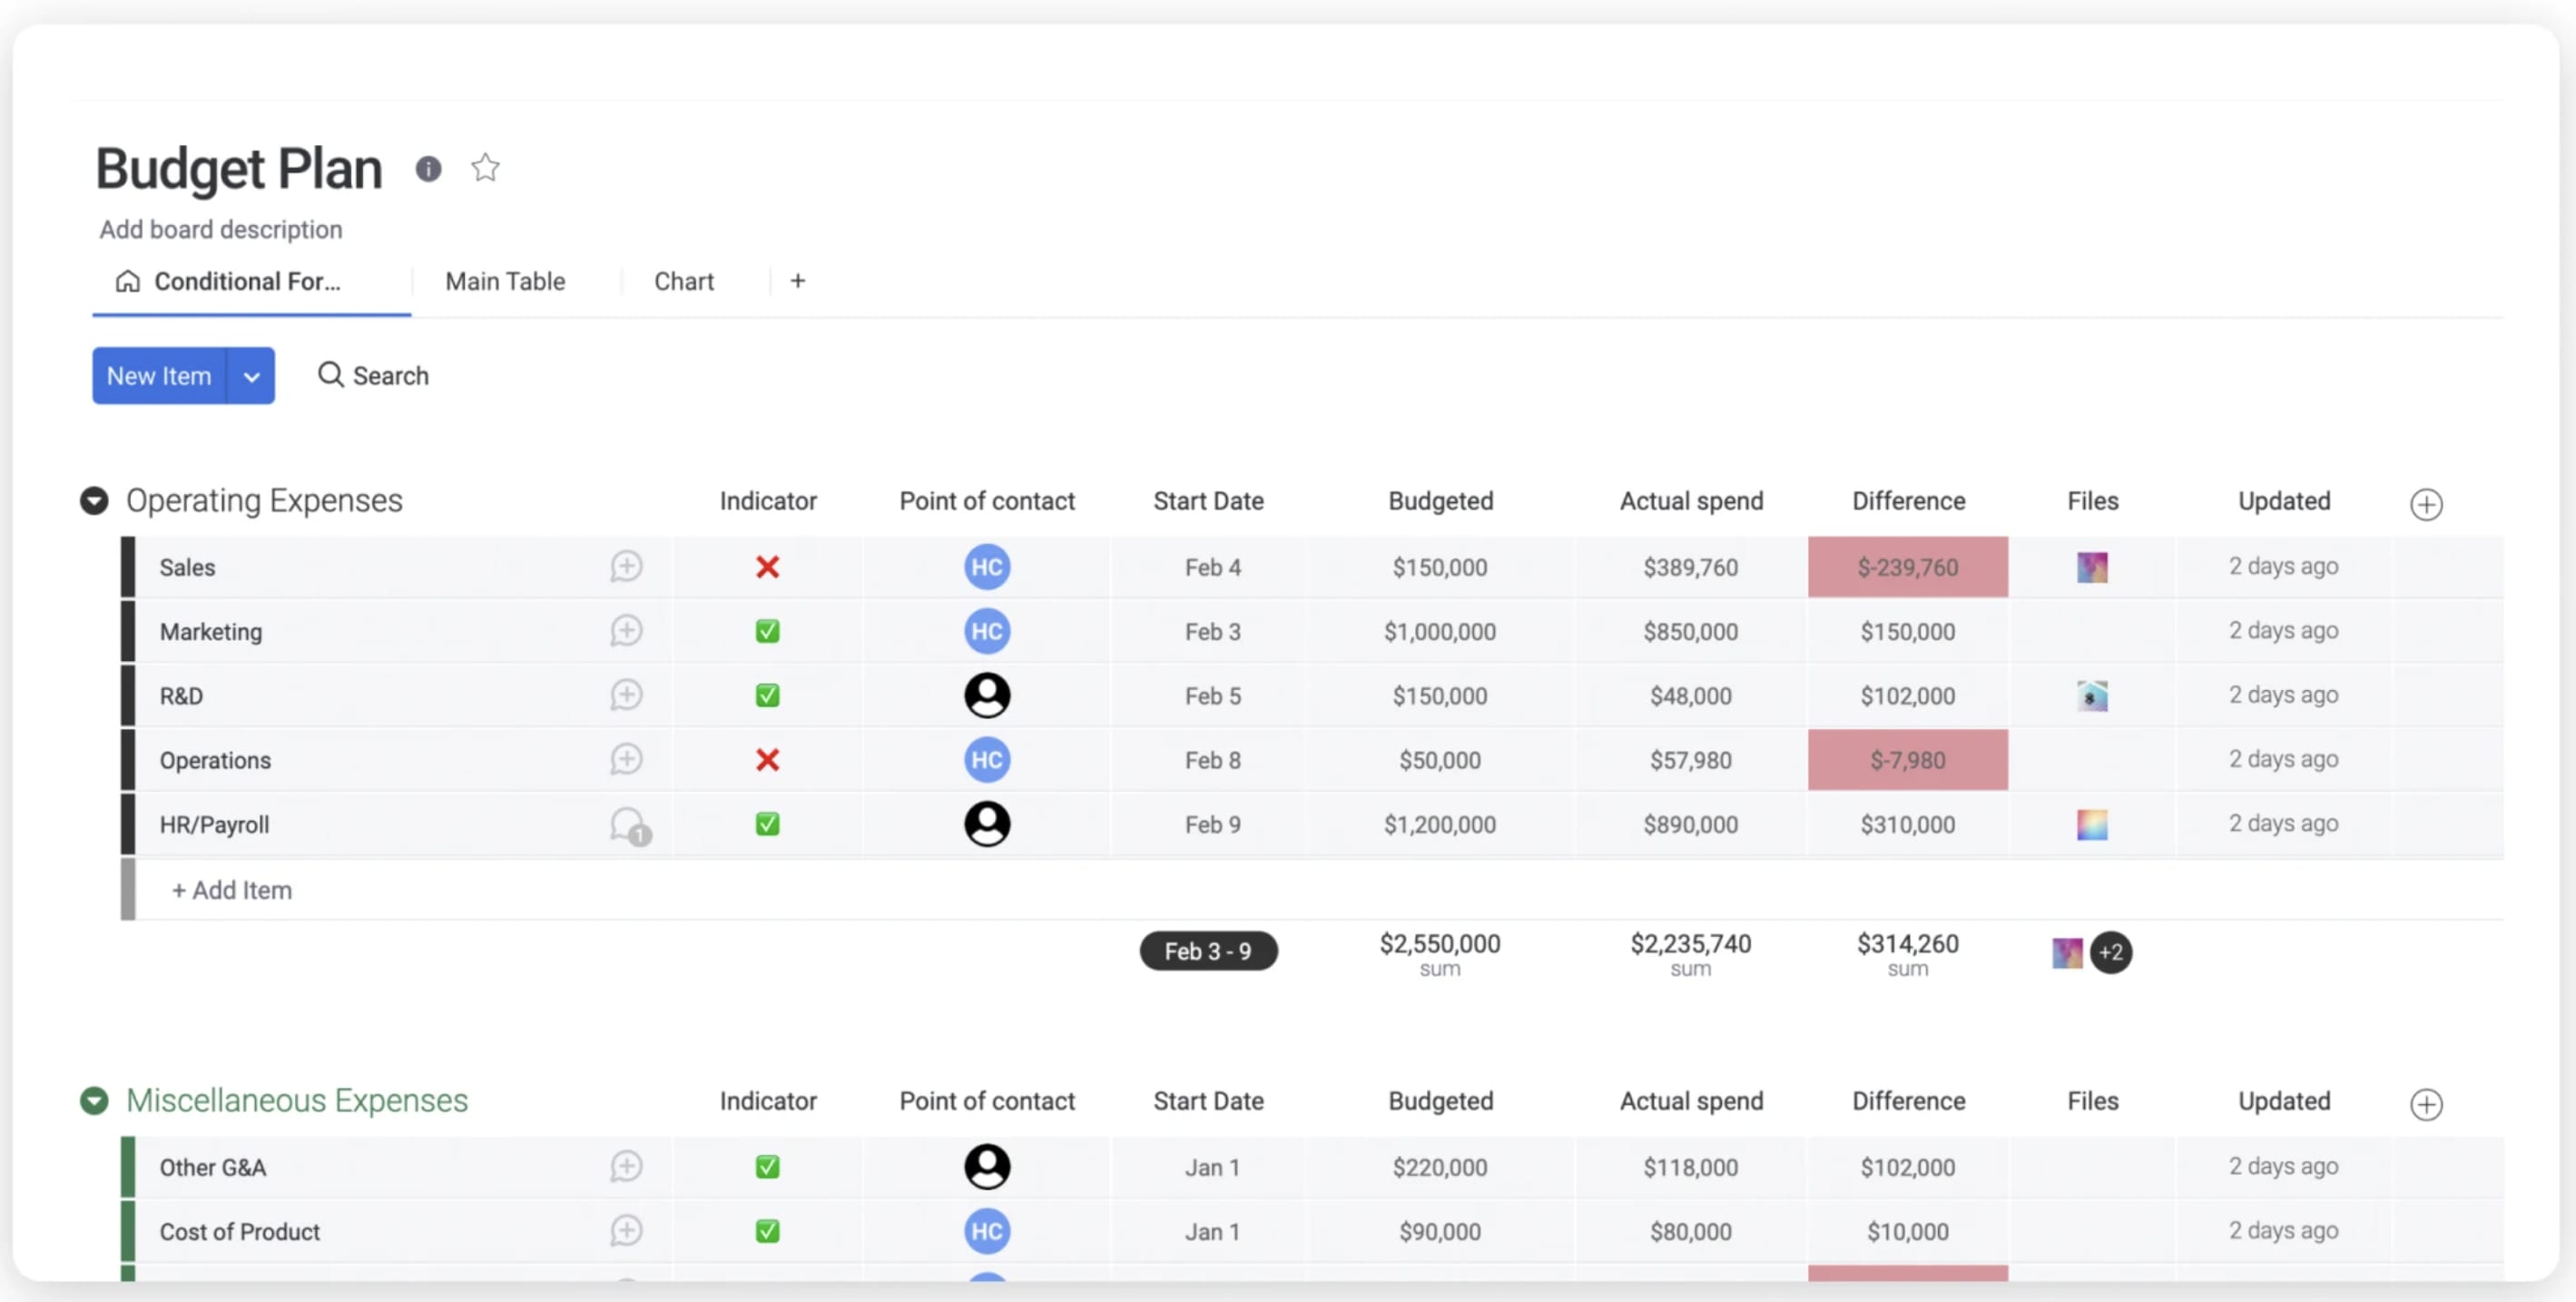2576x1302 pixels.
Task: Toggle collapse Miscellaneous Expenses group
Action: [x=94, y=1101]
